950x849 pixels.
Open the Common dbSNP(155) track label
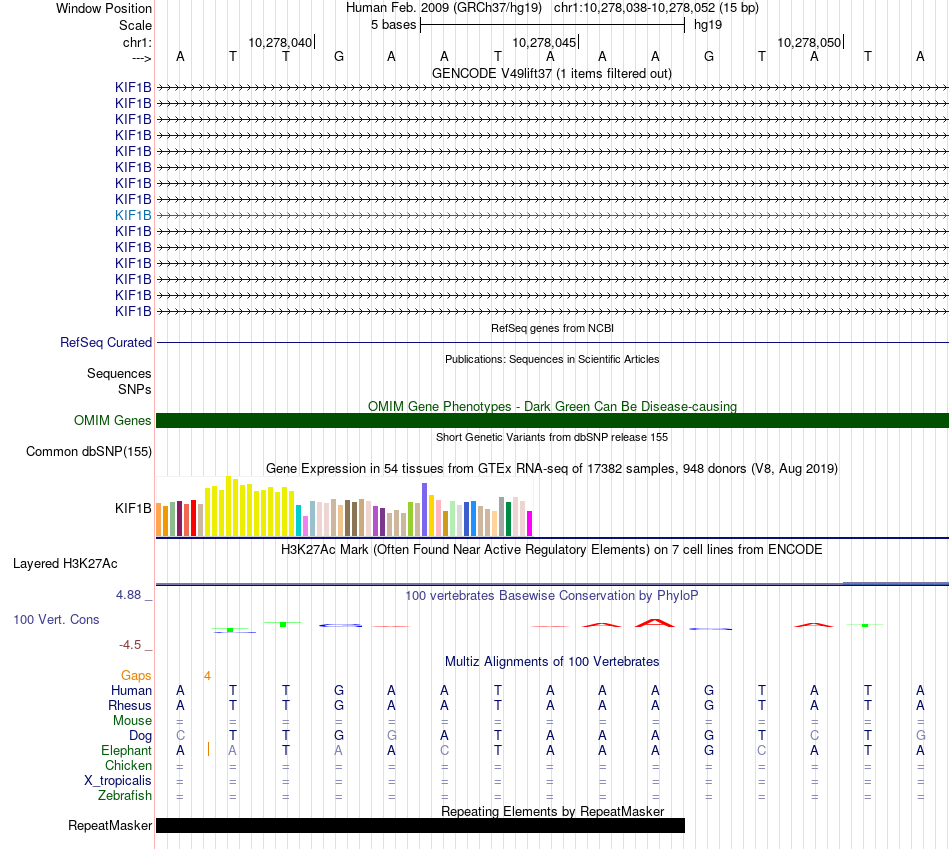(88, 451)
